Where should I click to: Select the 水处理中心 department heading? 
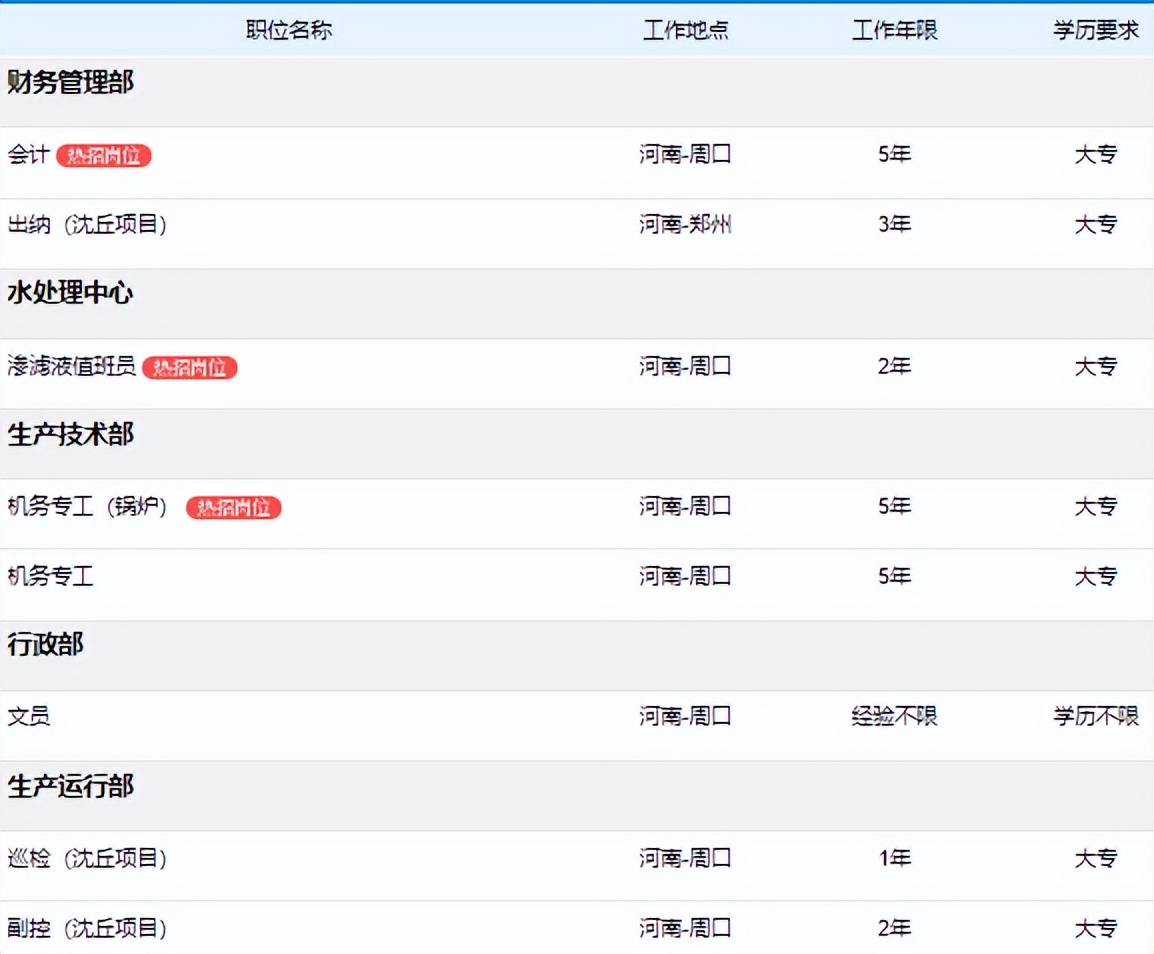[70, 293]
